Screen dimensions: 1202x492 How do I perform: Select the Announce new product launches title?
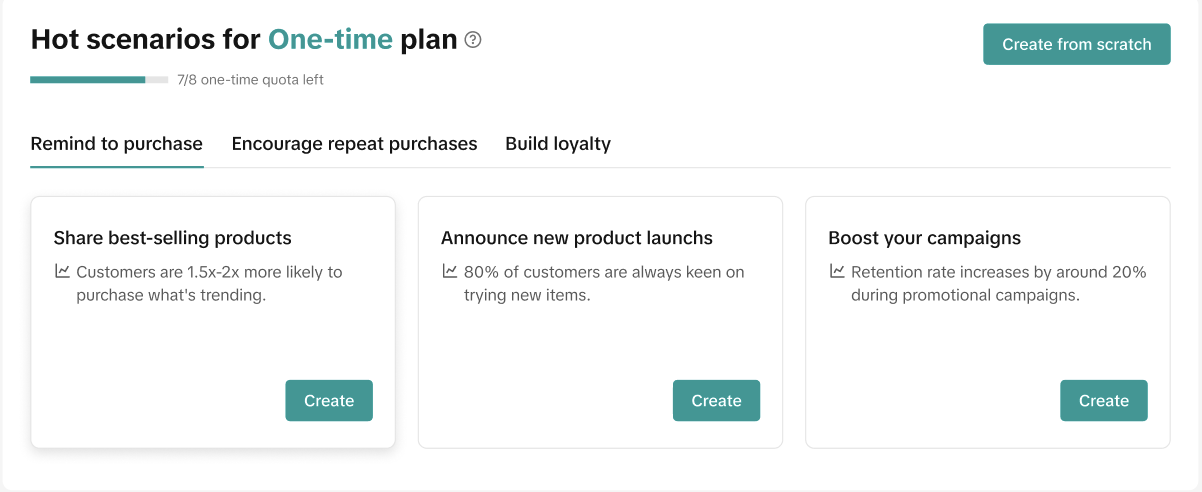pos(576,238)
